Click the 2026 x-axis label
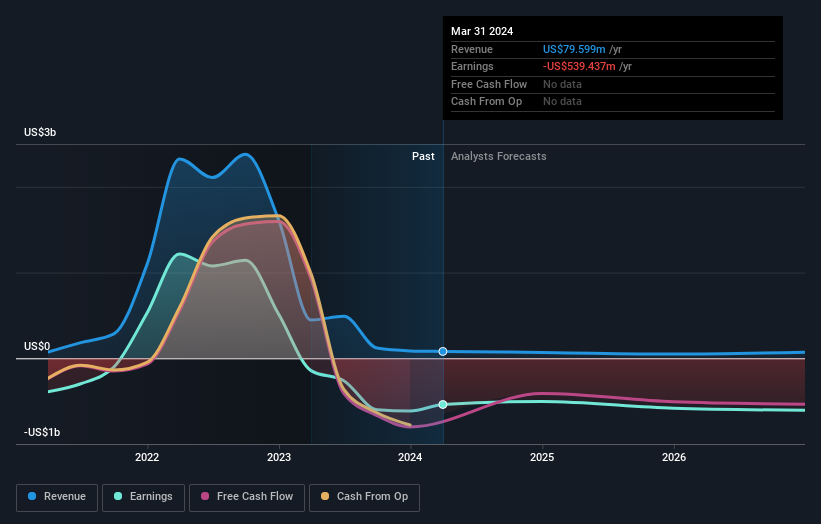The width and height of the screenshot is (821, 524). 674,458
